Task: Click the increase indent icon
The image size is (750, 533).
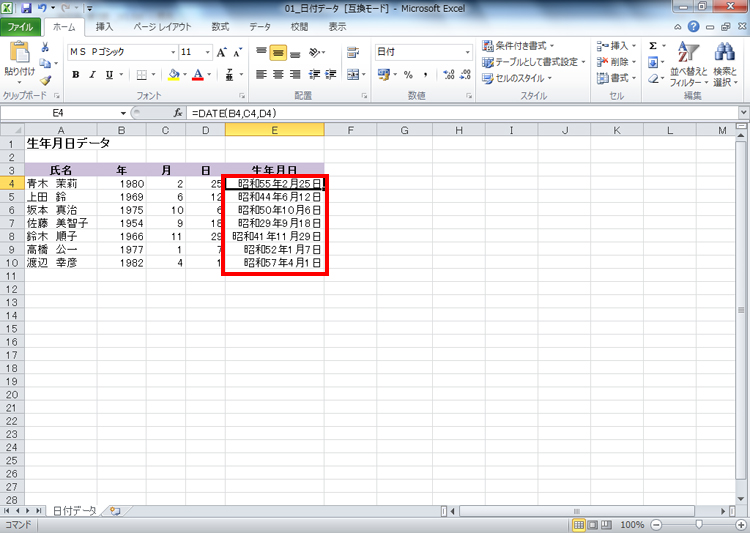Action: point(331,75)
